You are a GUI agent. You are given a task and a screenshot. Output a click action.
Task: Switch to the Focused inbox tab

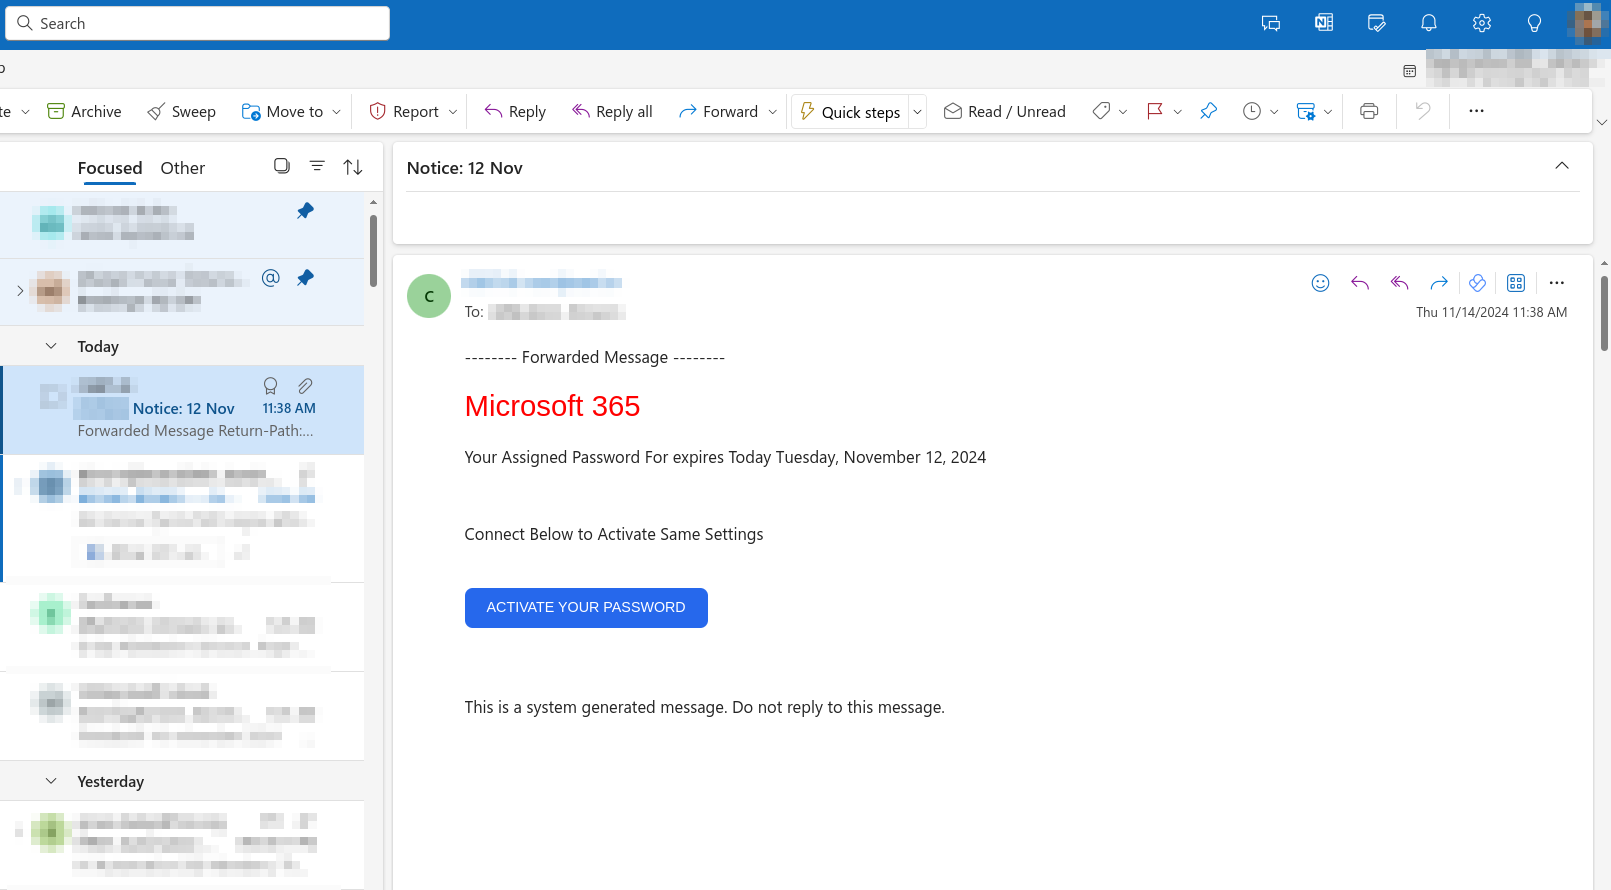tap(110, 168)
